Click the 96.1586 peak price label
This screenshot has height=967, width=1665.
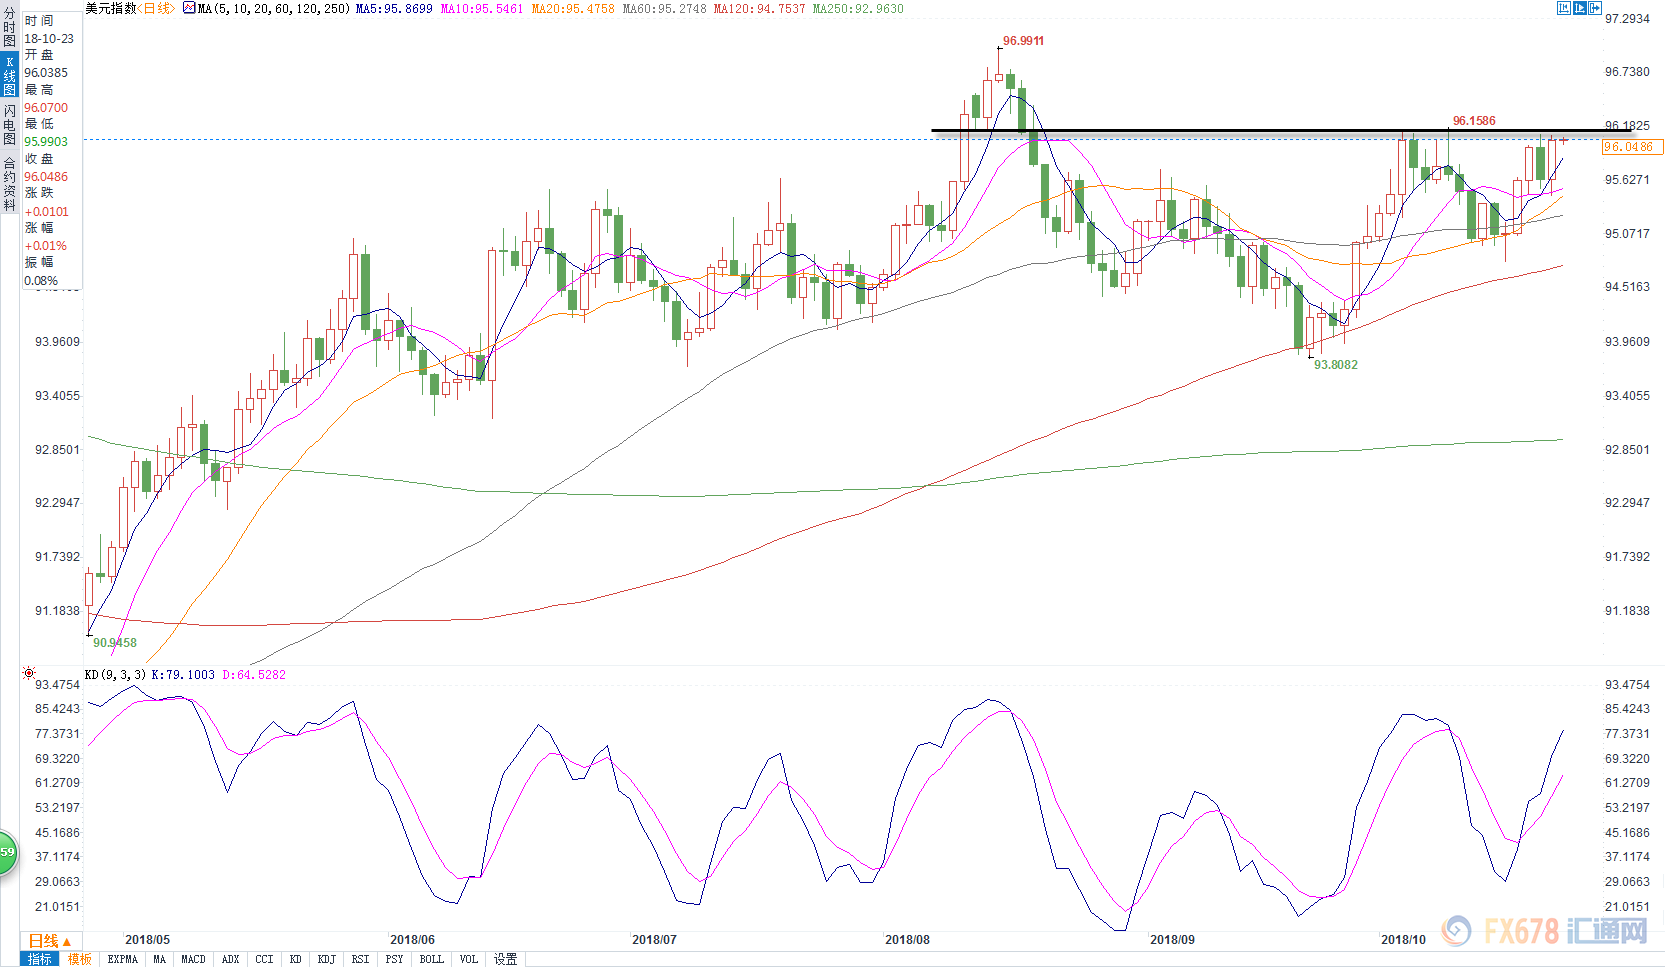(1474, 121)
